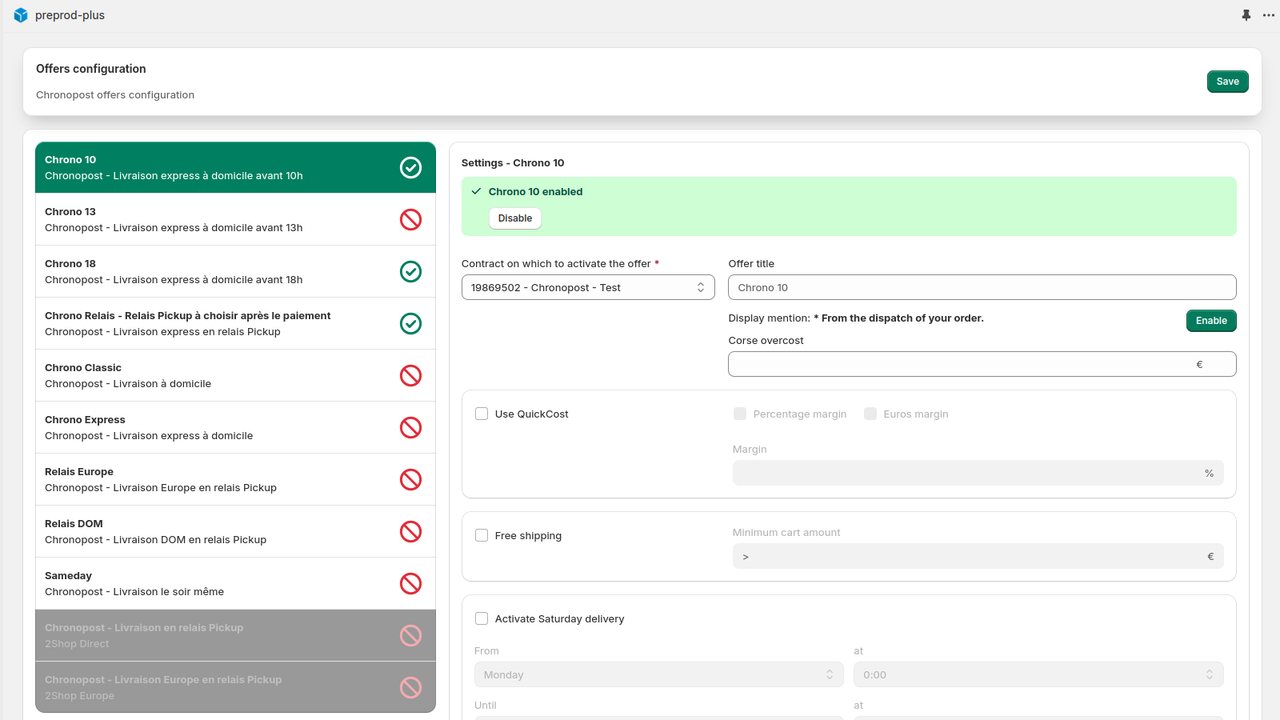The height and width of the screenshot is (720, 1280).
Task: Select the 2Shop Europe offer row
Action: [235, 687]
